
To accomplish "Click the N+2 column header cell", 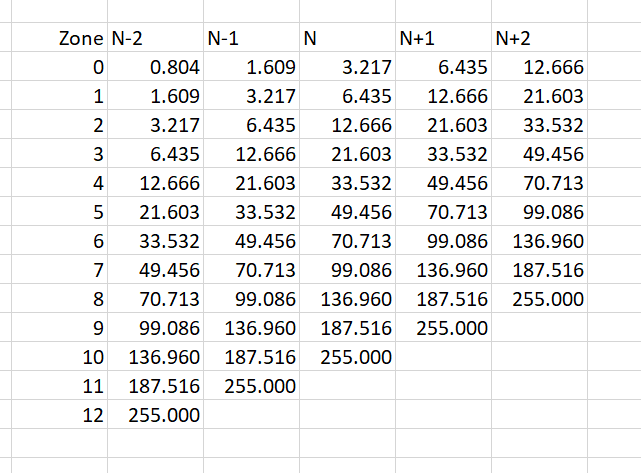I will point(540,37).
